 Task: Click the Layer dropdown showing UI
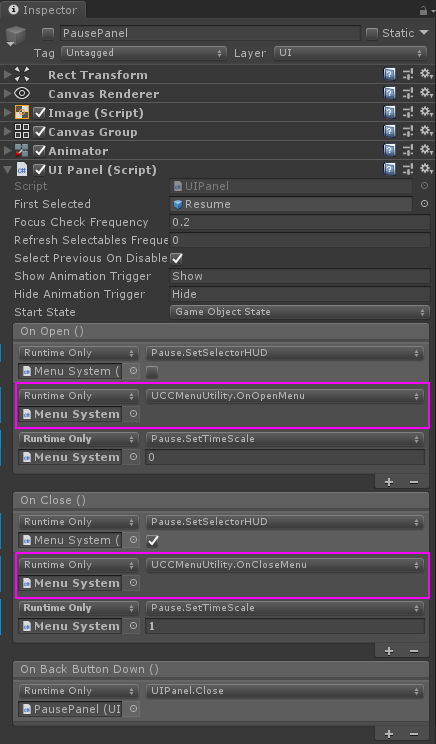tap(351, 53)
